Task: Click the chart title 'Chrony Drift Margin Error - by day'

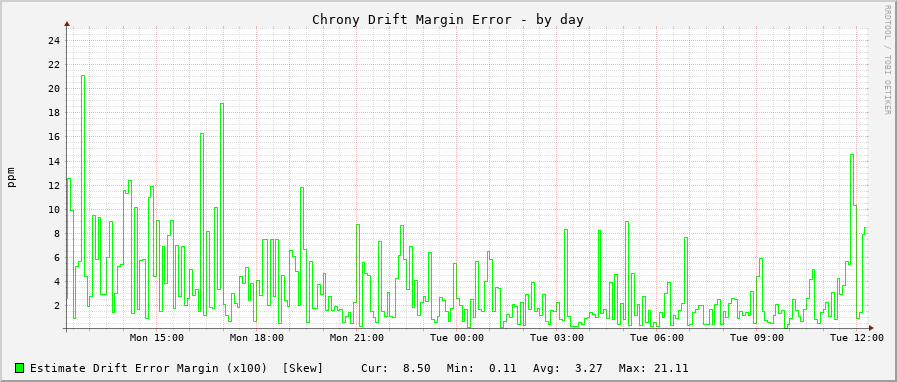Action: pyautogui.click(x=447, y=19)
